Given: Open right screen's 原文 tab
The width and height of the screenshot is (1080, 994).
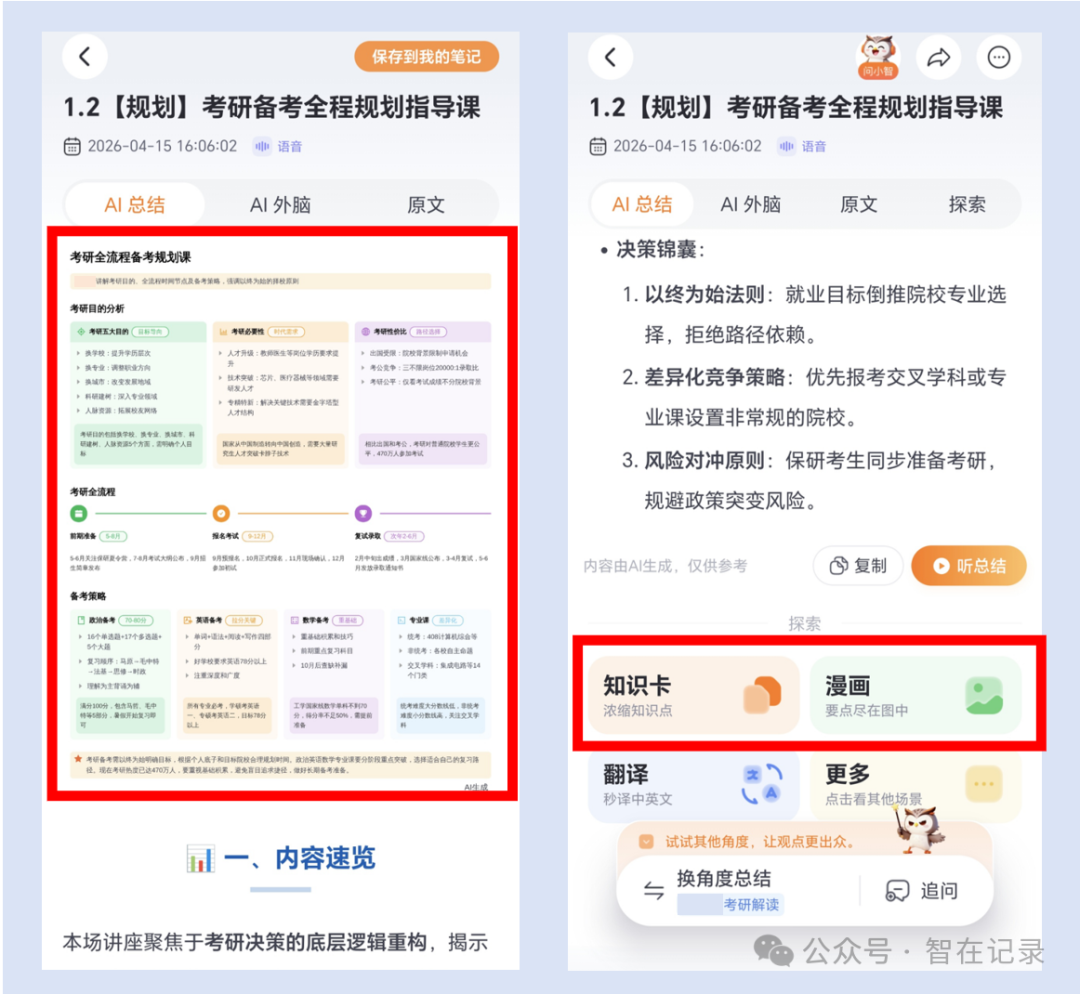Looking at the screenshot, I should click(858, 204).
